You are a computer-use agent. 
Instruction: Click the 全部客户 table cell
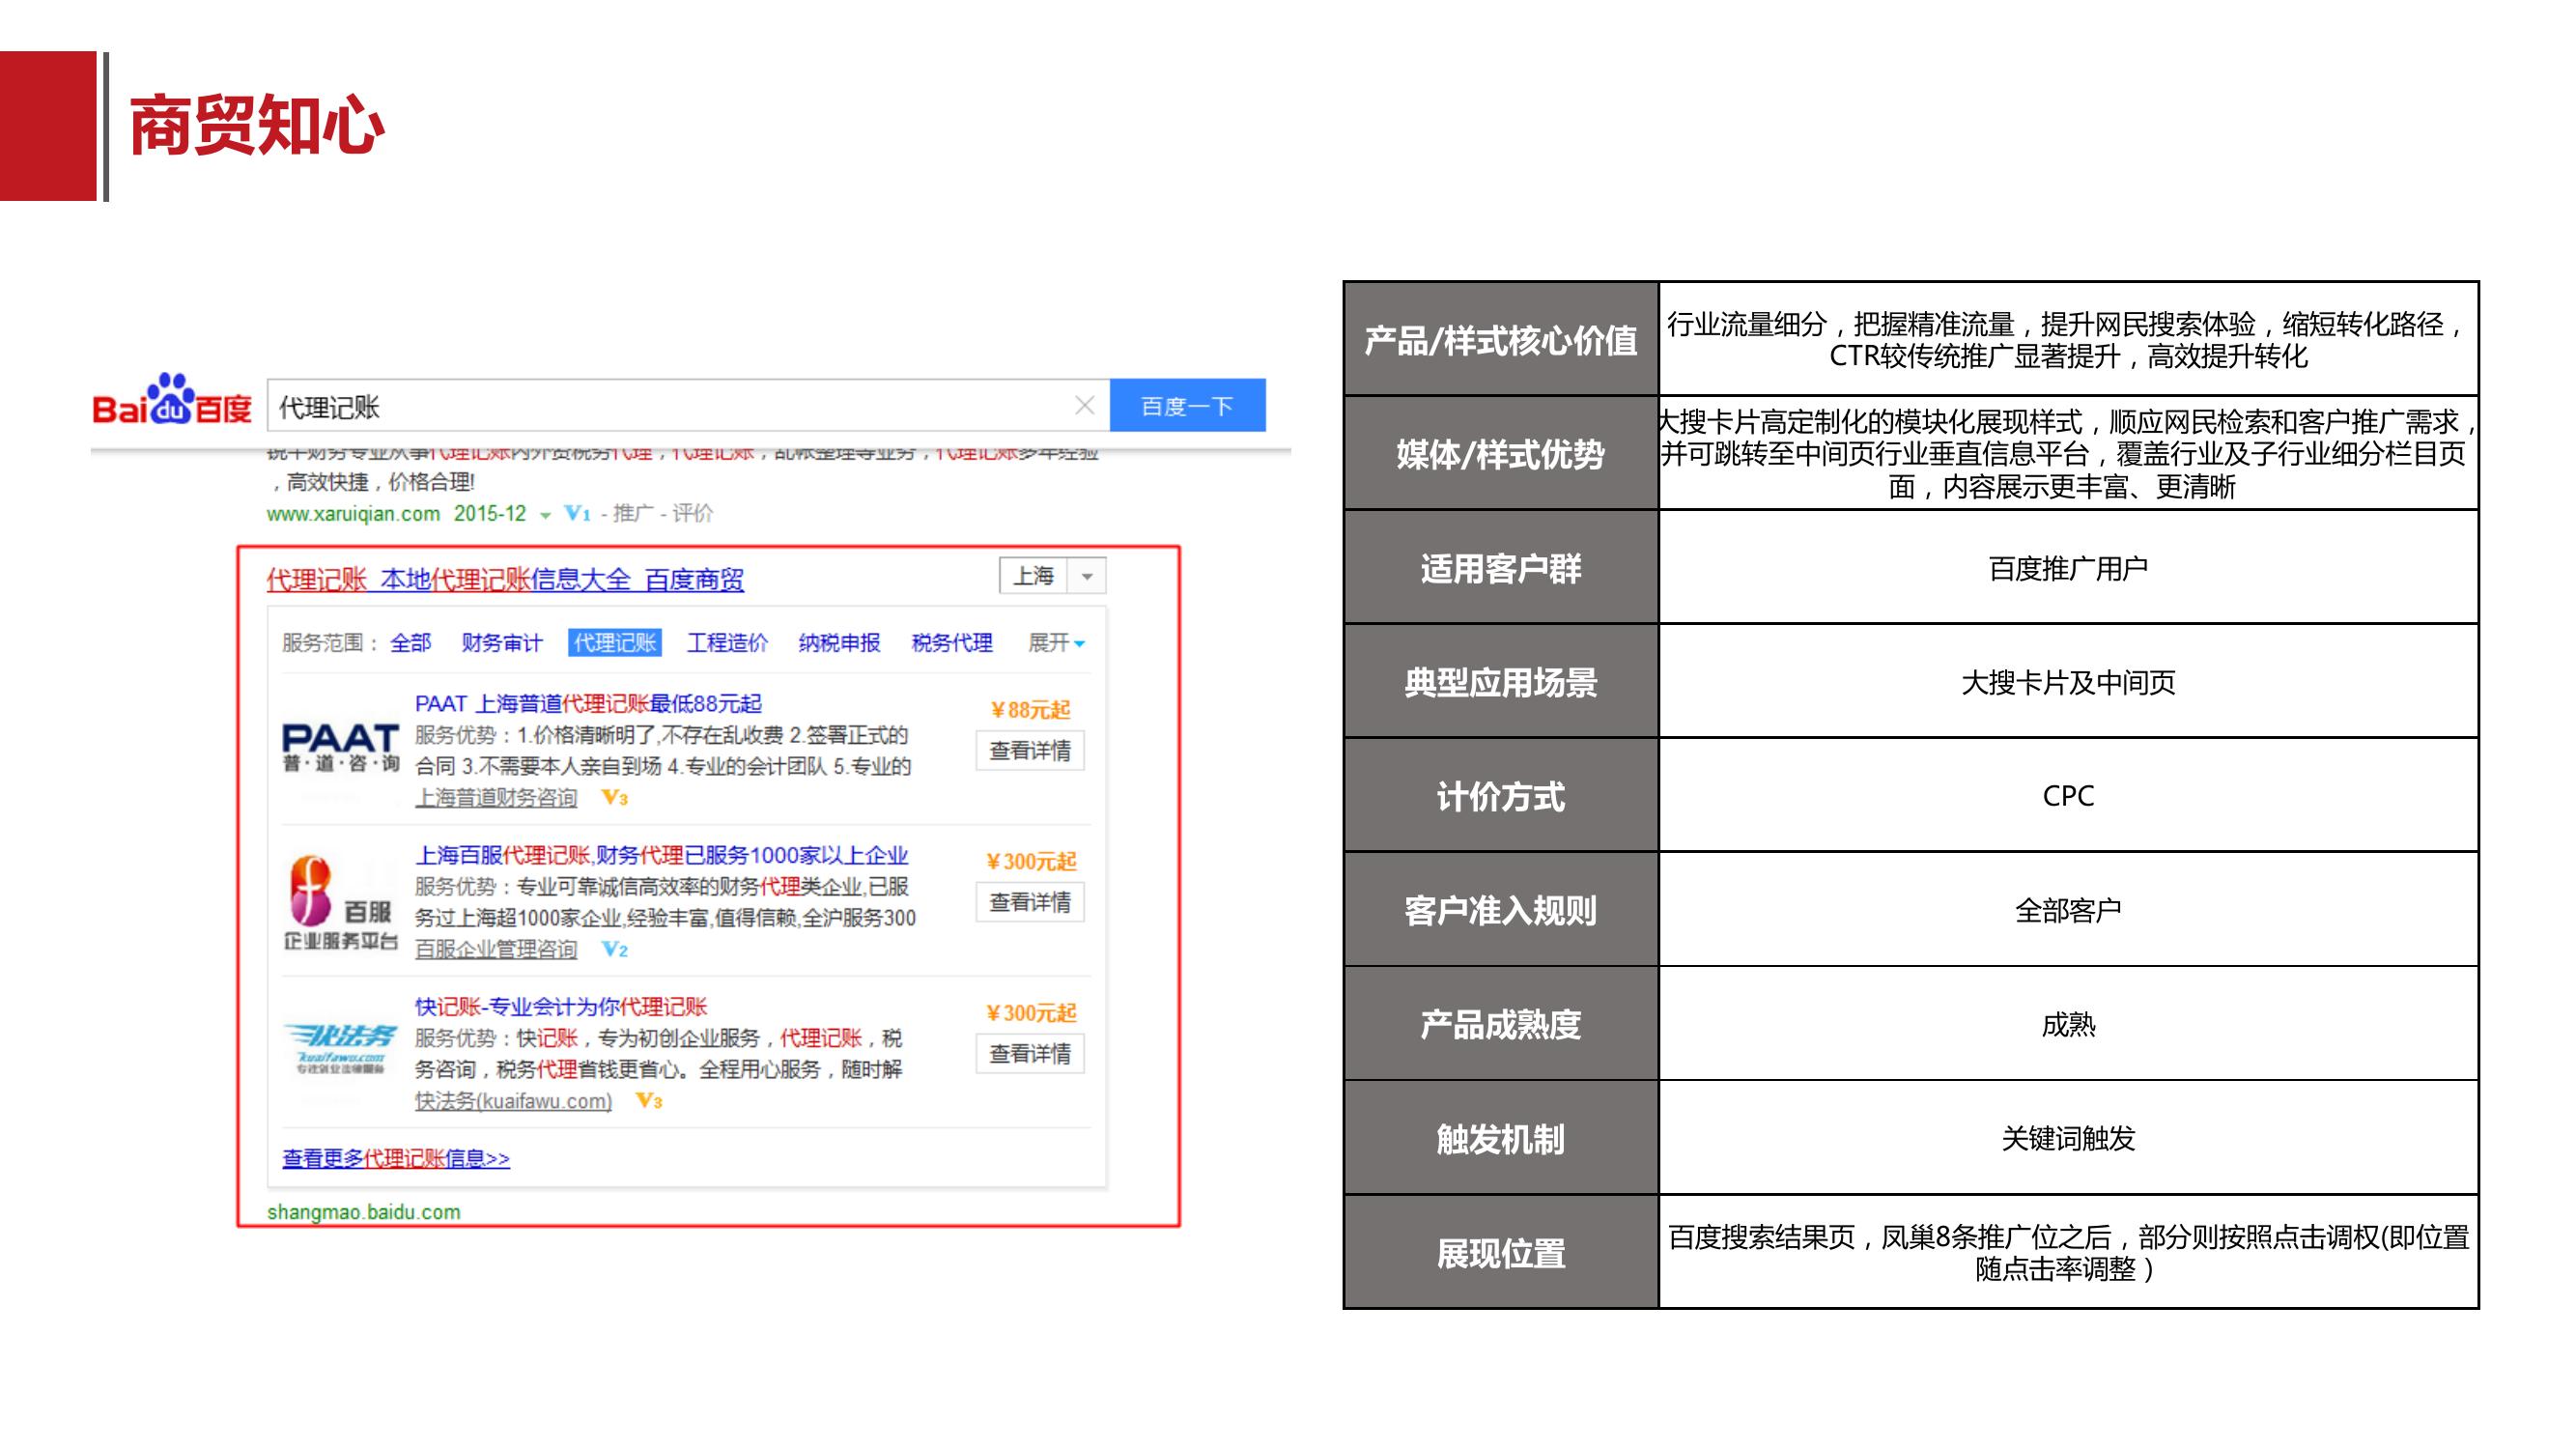pos(2068,909)
